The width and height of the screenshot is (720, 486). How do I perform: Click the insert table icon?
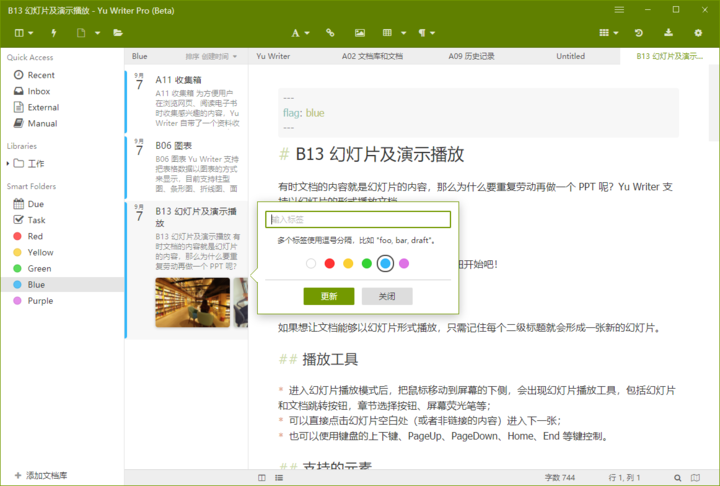coord(387,33)
